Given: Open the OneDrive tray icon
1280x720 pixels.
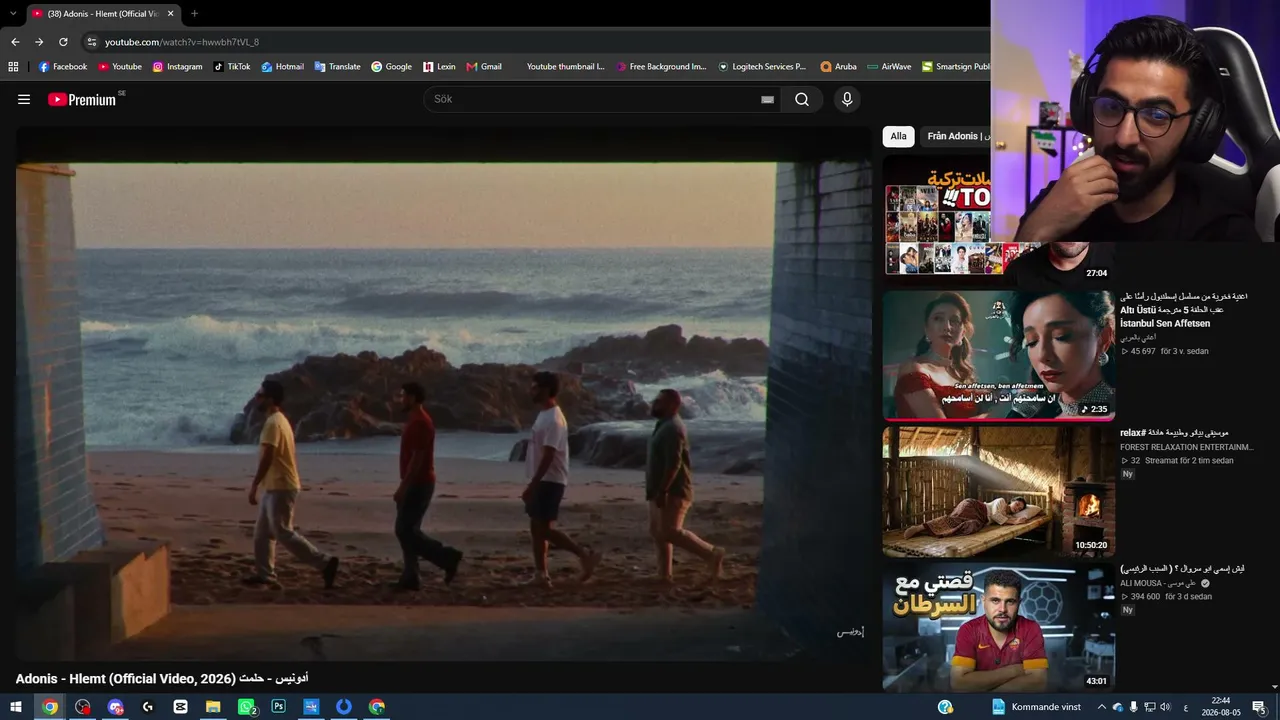Looking at the screenshot, I should click(1117, 707).
